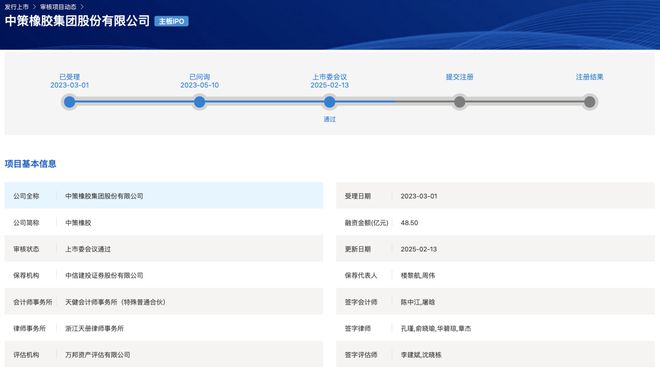The width and height of the screenshot is (660, 376).
Task: Open the 发行上市 breadcrumb link
Action: click(16, 7)
